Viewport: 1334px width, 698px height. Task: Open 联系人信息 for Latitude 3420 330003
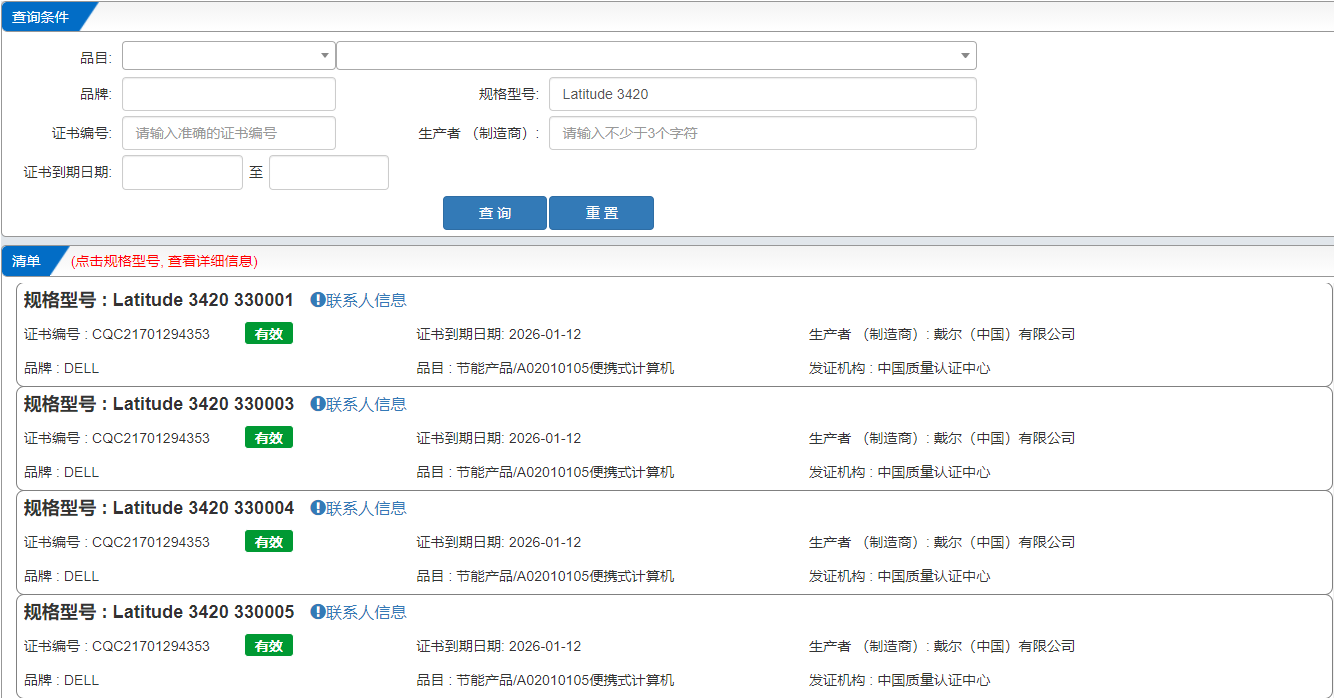(x=366, y=404)
